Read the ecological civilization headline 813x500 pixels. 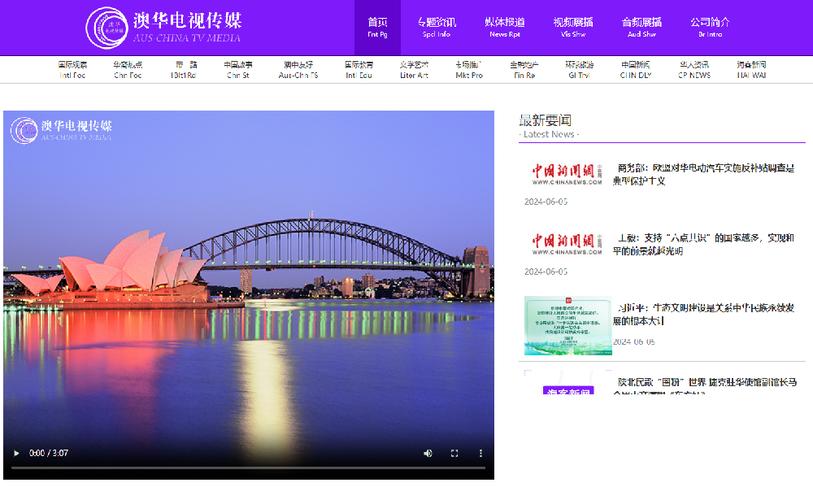(x=703, y=314)
